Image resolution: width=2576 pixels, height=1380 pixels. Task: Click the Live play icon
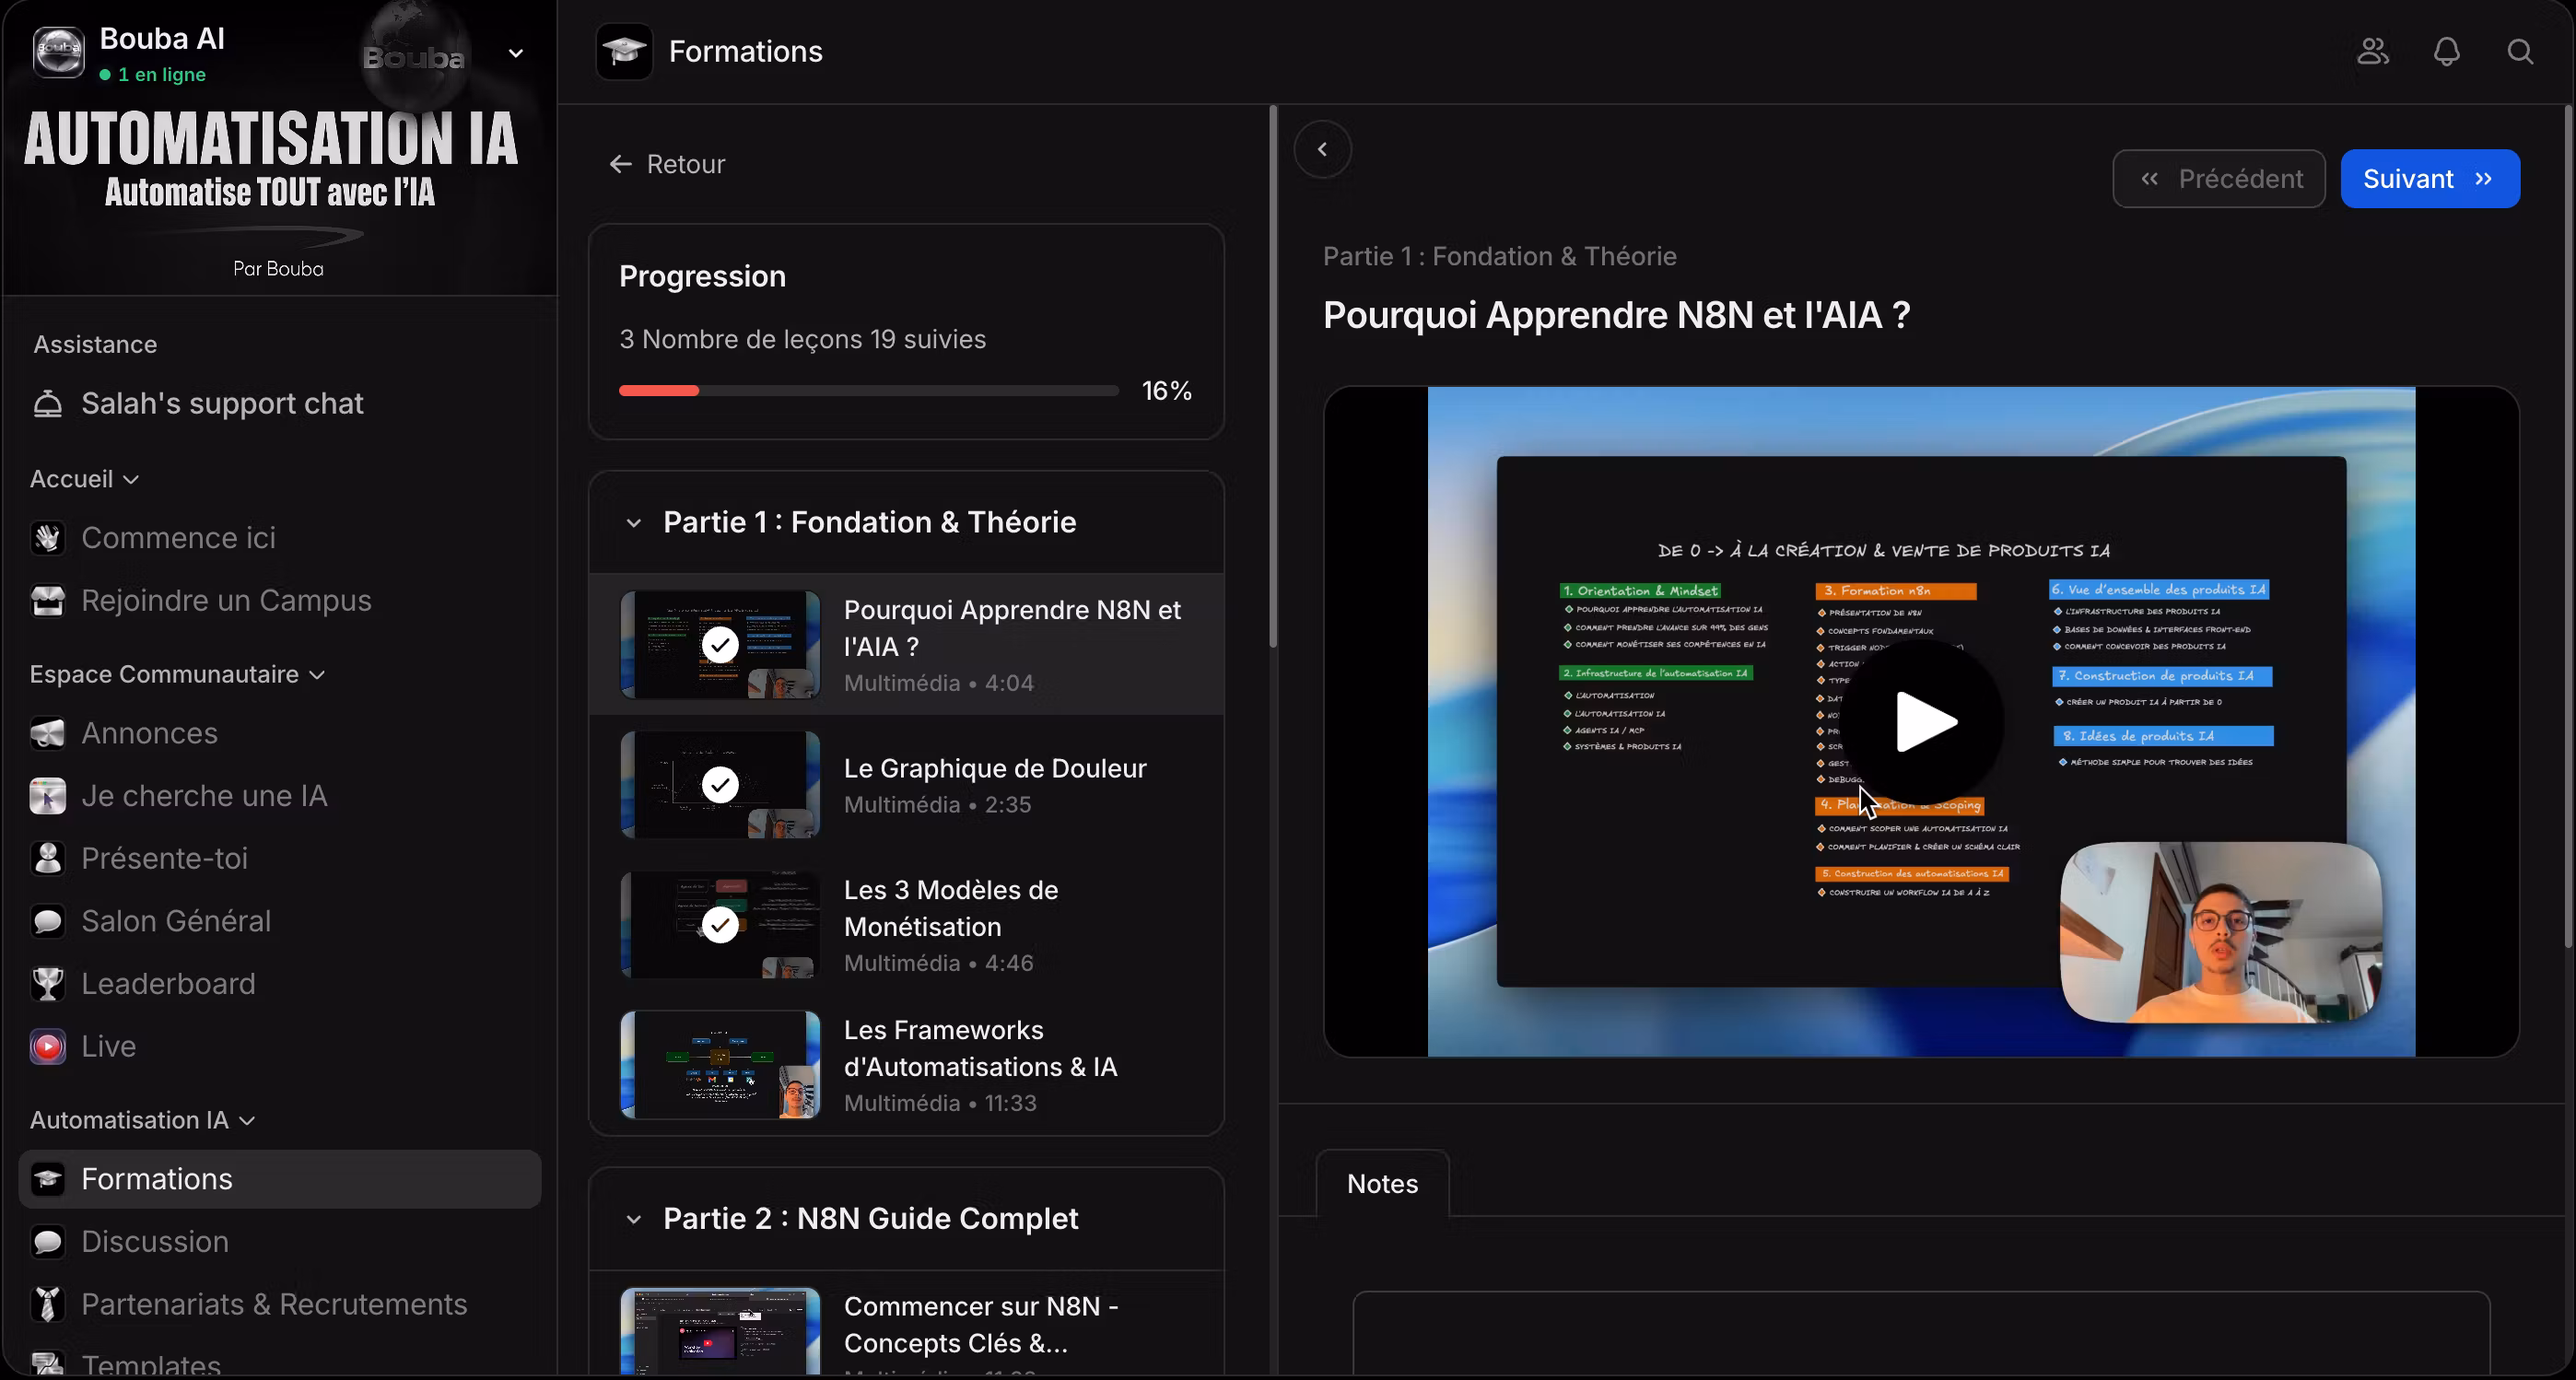click(47, 1047)
